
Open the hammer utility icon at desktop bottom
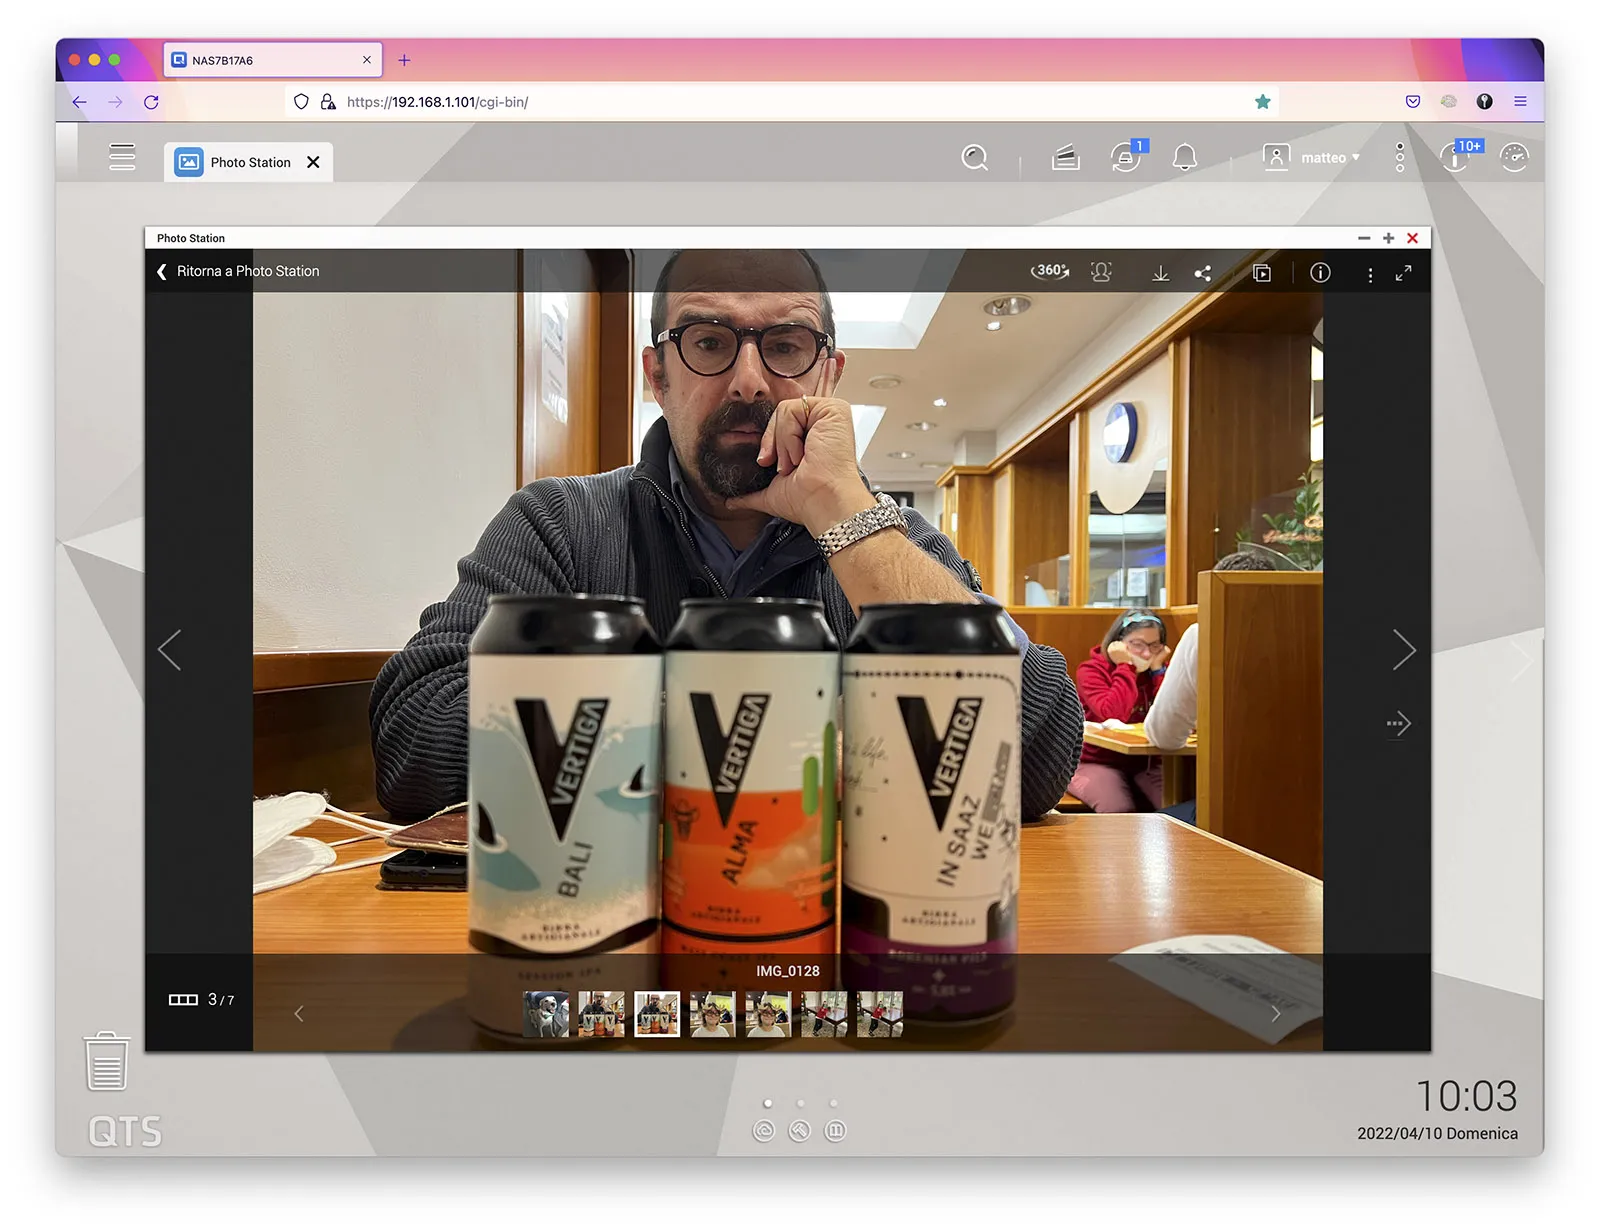coord(800,1131)
